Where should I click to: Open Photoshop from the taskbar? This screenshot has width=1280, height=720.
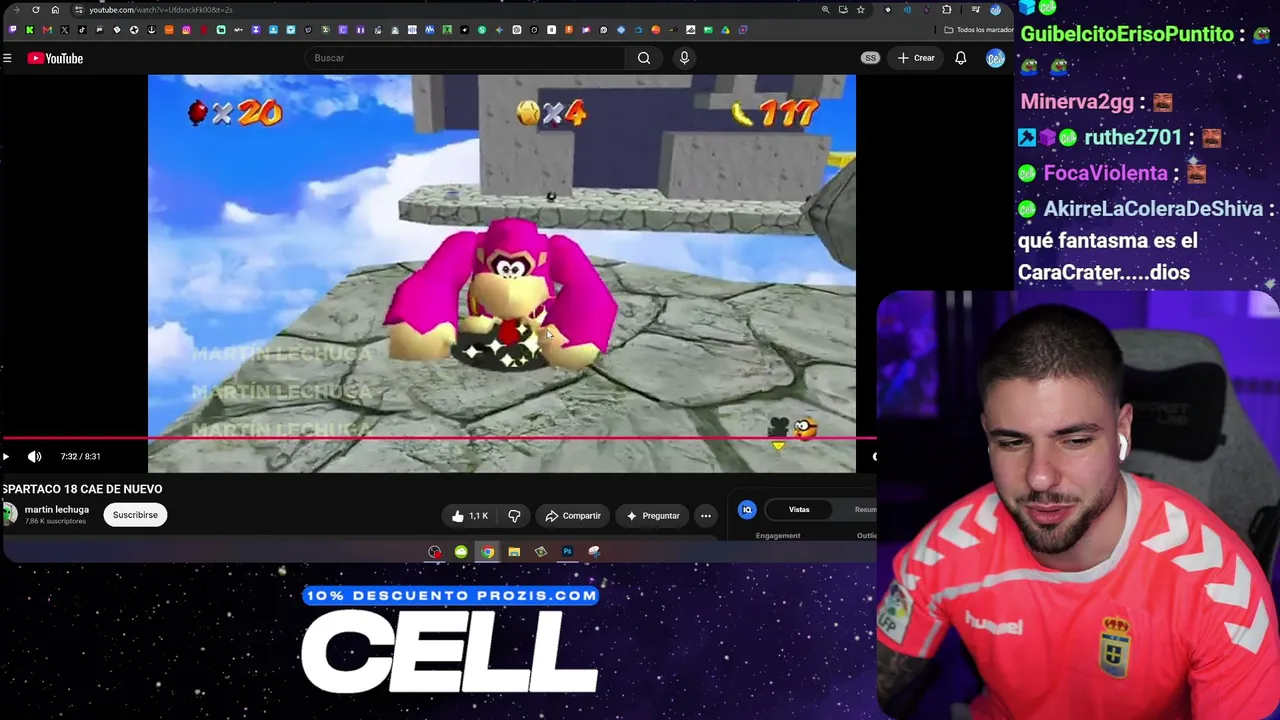pyautogui.click(x=567, y=552)
